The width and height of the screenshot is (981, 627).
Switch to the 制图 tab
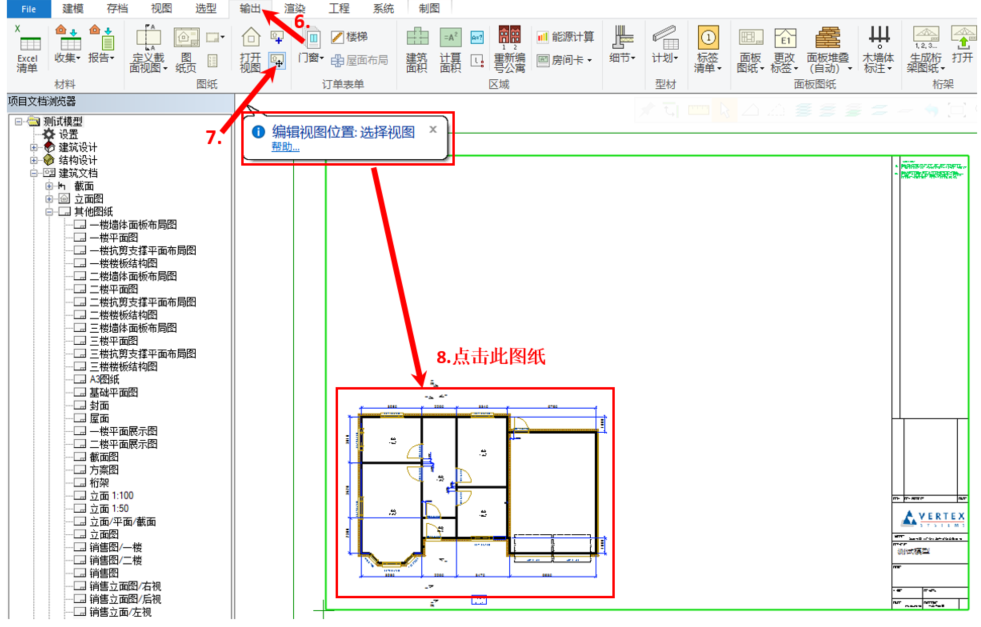[x=429, y=9]
